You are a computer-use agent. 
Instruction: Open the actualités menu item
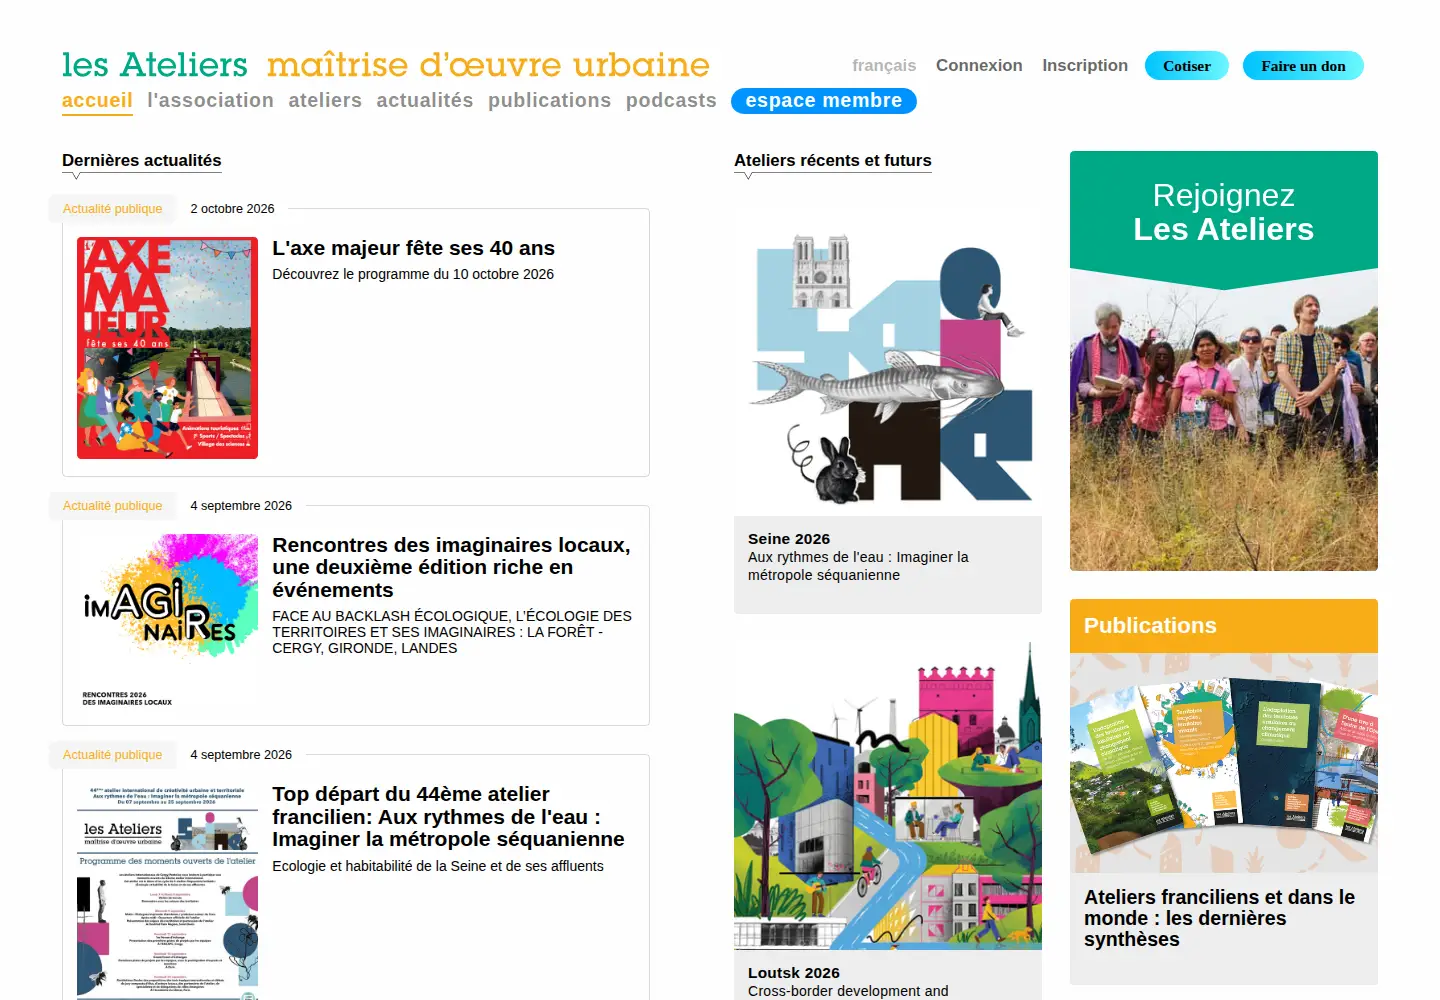tap(425, 100)
